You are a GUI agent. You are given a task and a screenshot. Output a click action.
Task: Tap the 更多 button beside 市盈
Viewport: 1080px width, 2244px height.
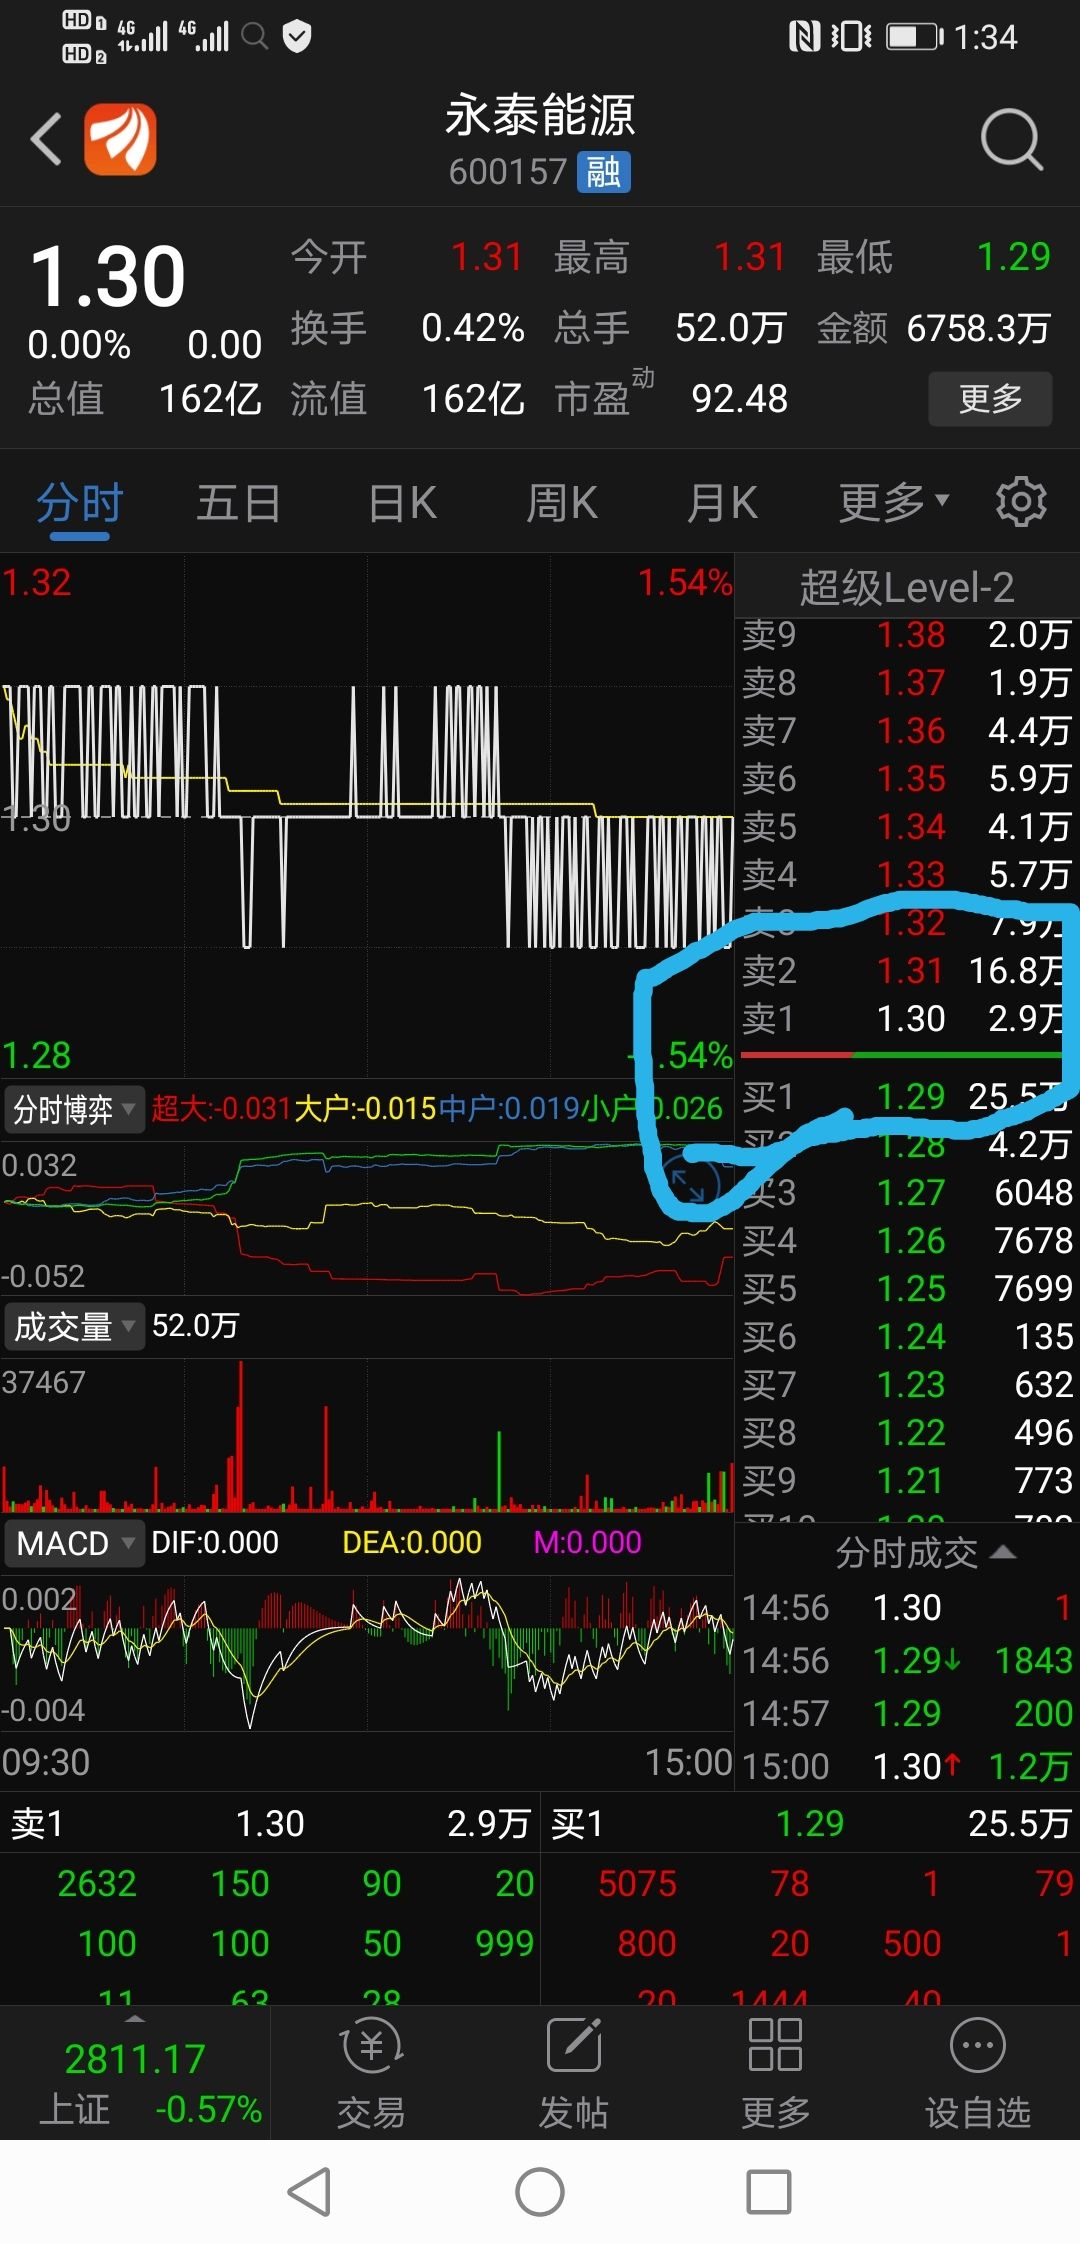click(990, 399)
